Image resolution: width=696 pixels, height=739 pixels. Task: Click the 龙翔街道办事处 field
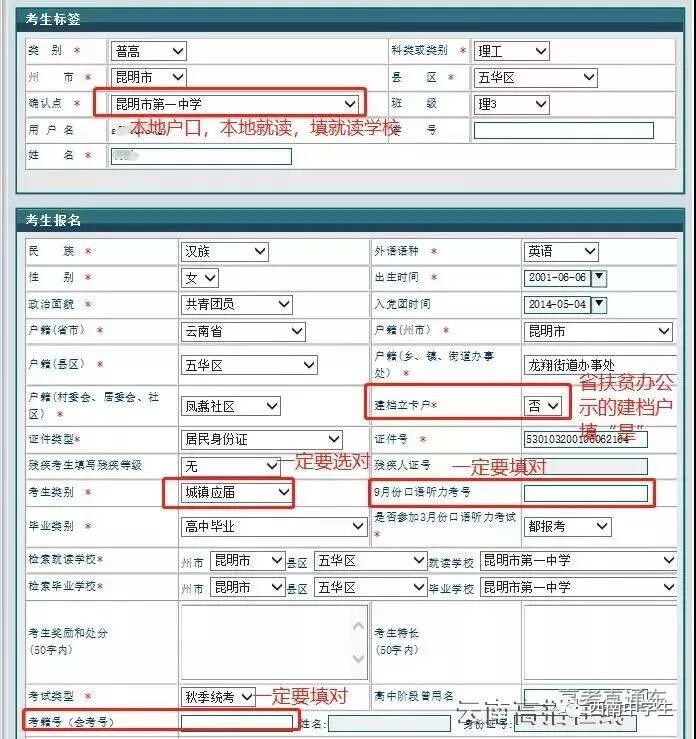600,365
